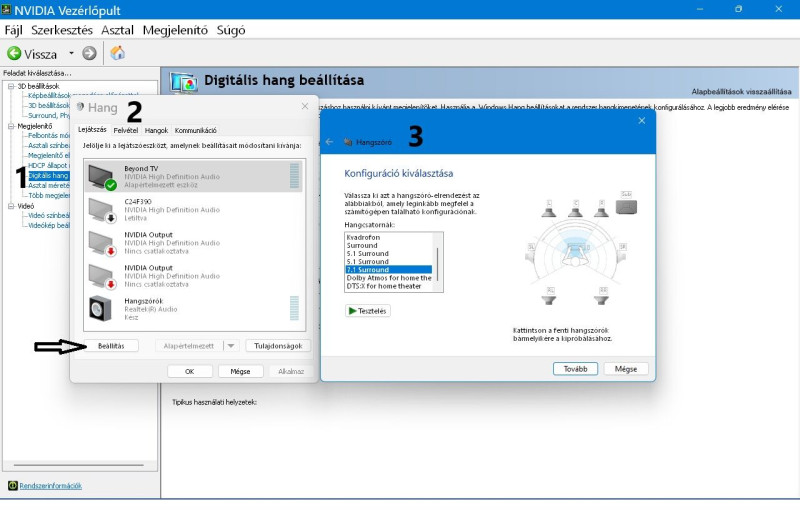Click Mégse in Hang dialog

[240, 371]
